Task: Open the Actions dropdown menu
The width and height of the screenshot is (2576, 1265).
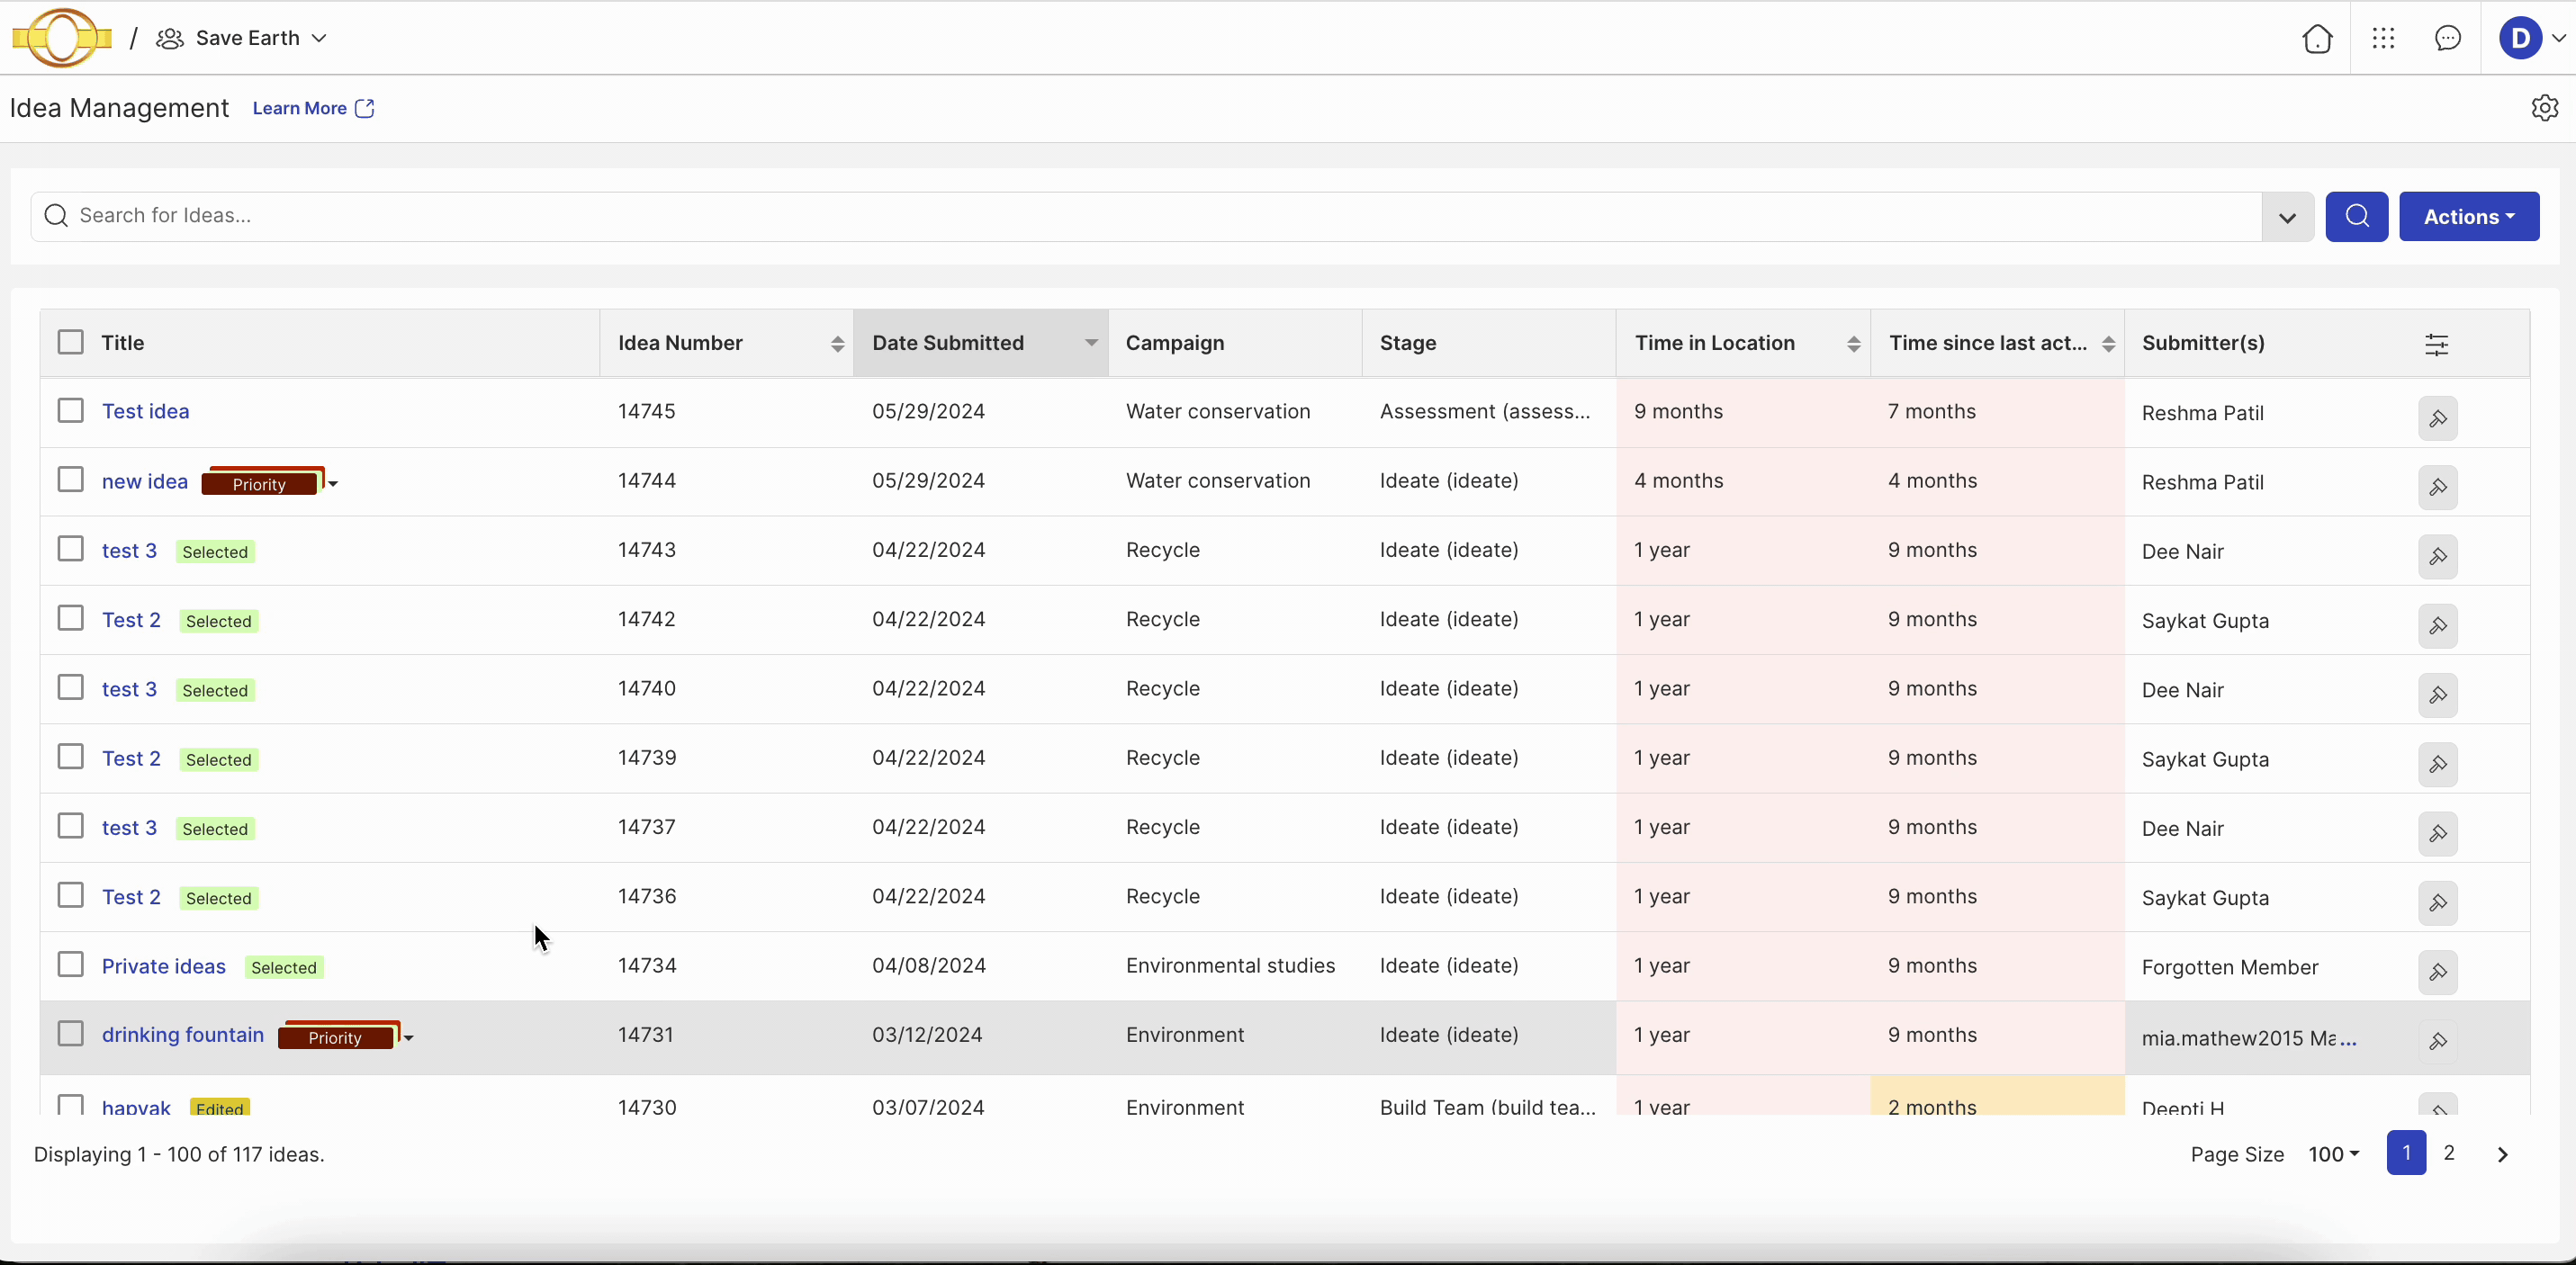Action: pos(2468,216)
